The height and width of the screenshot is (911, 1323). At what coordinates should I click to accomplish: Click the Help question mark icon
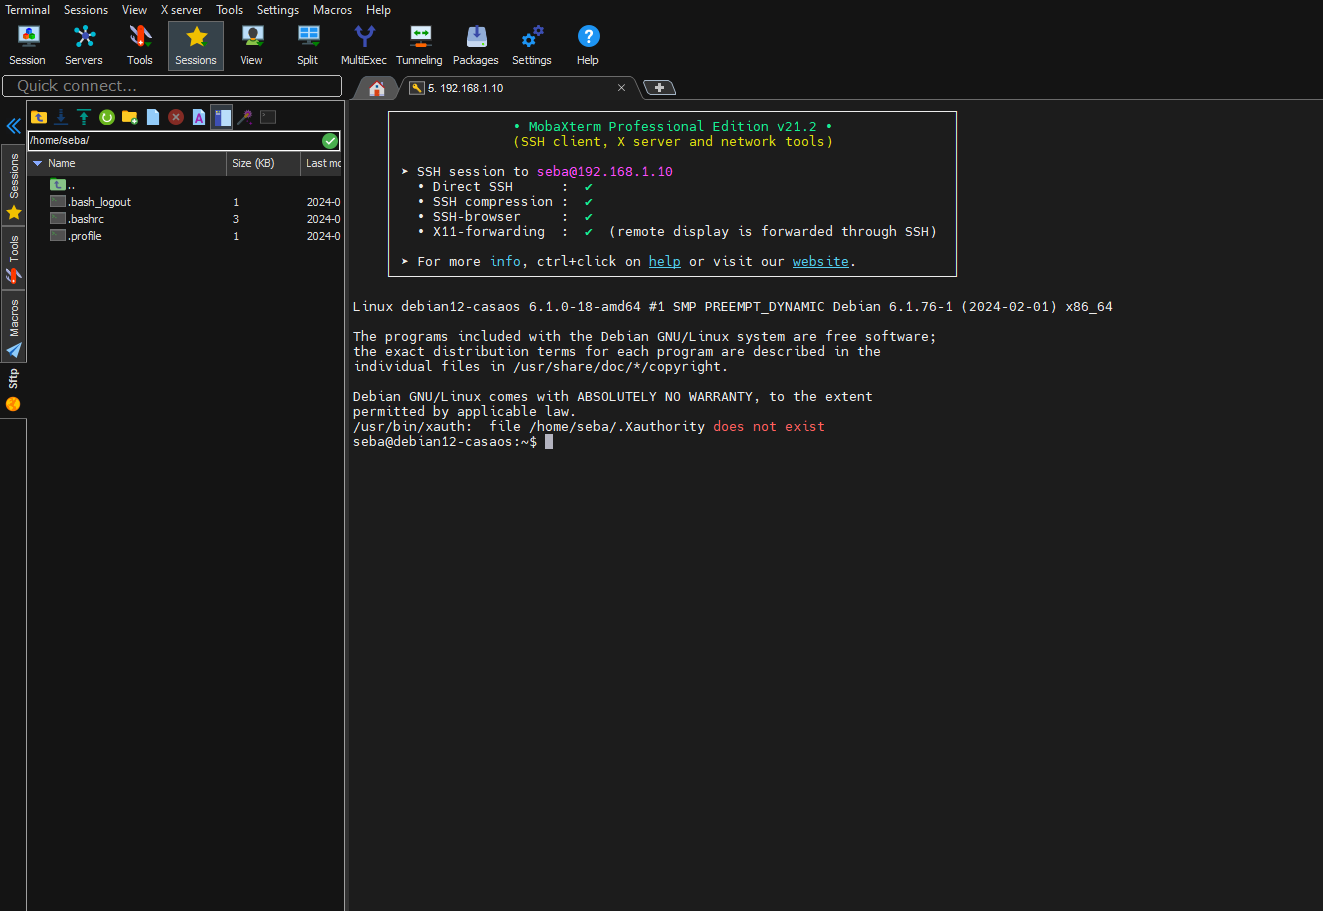588,46
